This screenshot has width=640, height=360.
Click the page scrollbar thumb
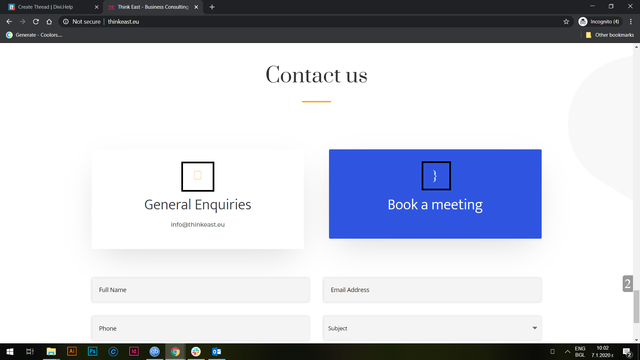point(636,307)
